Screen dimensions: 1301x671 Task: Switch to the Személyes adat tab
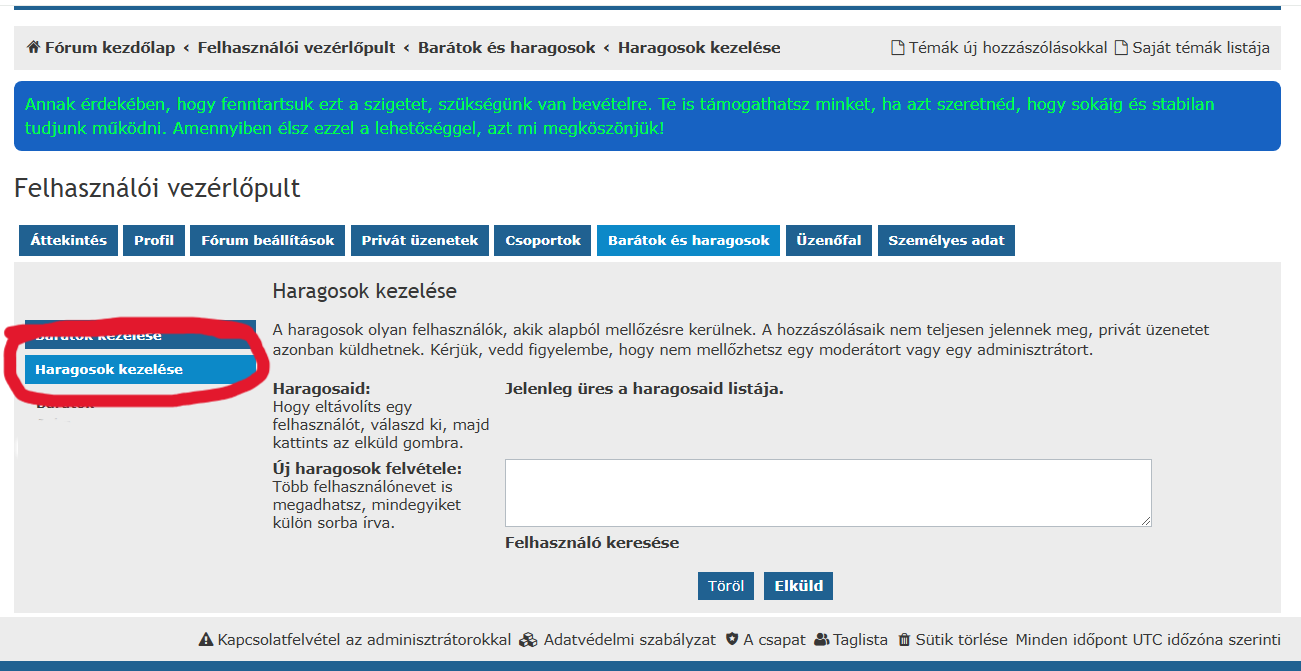point(946,241)
